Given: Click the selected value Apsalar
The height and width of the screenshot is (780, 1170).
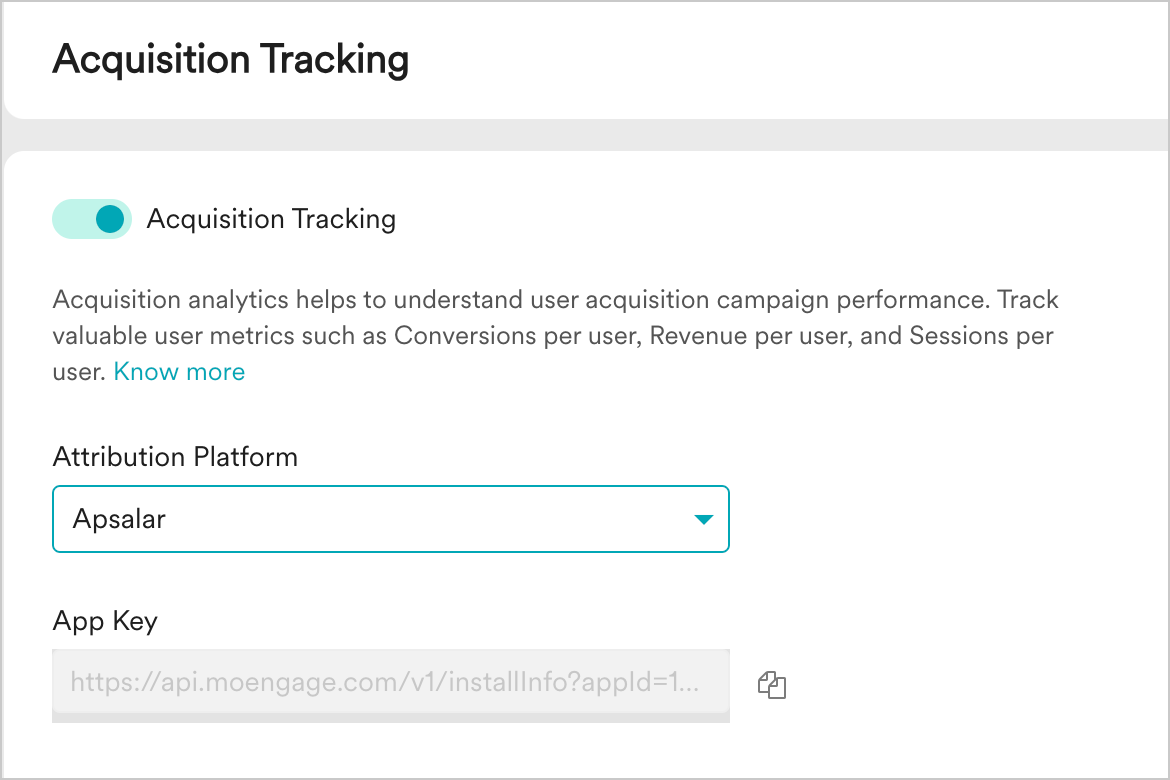Looking at the screenshot, I should [119, 520].
